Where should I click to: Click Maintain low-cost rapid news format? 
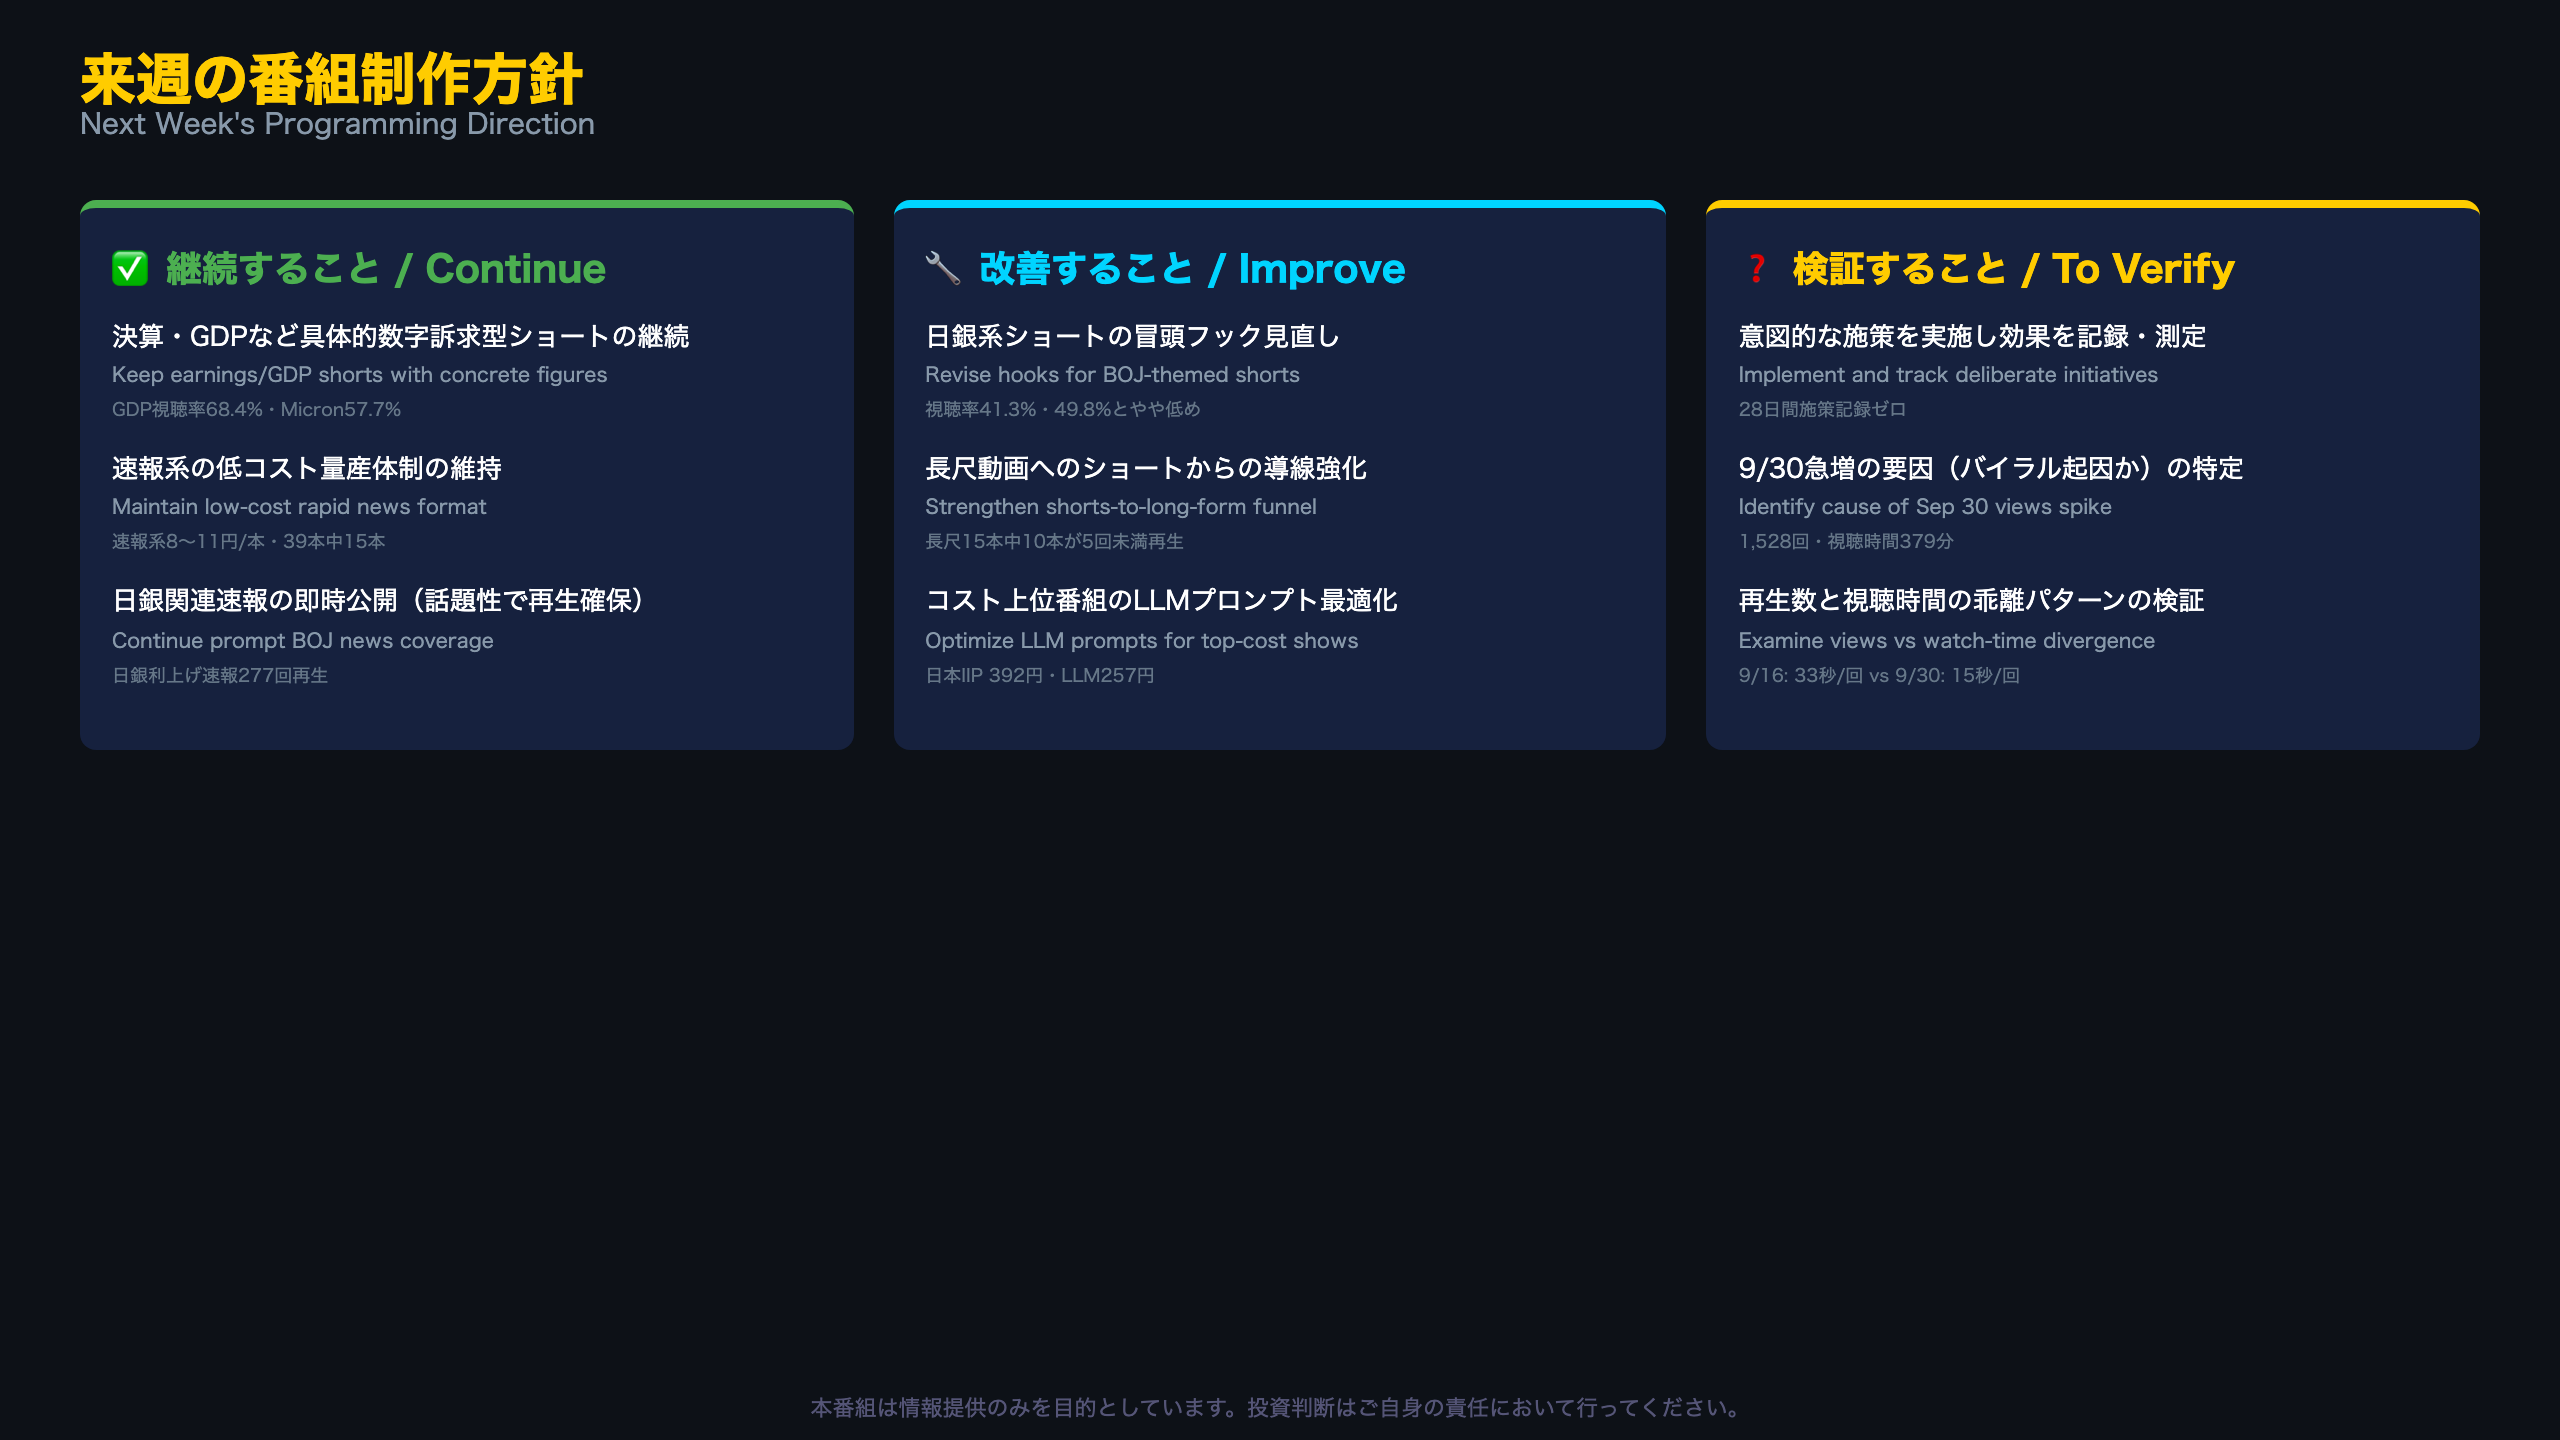(x=299, y=507)
